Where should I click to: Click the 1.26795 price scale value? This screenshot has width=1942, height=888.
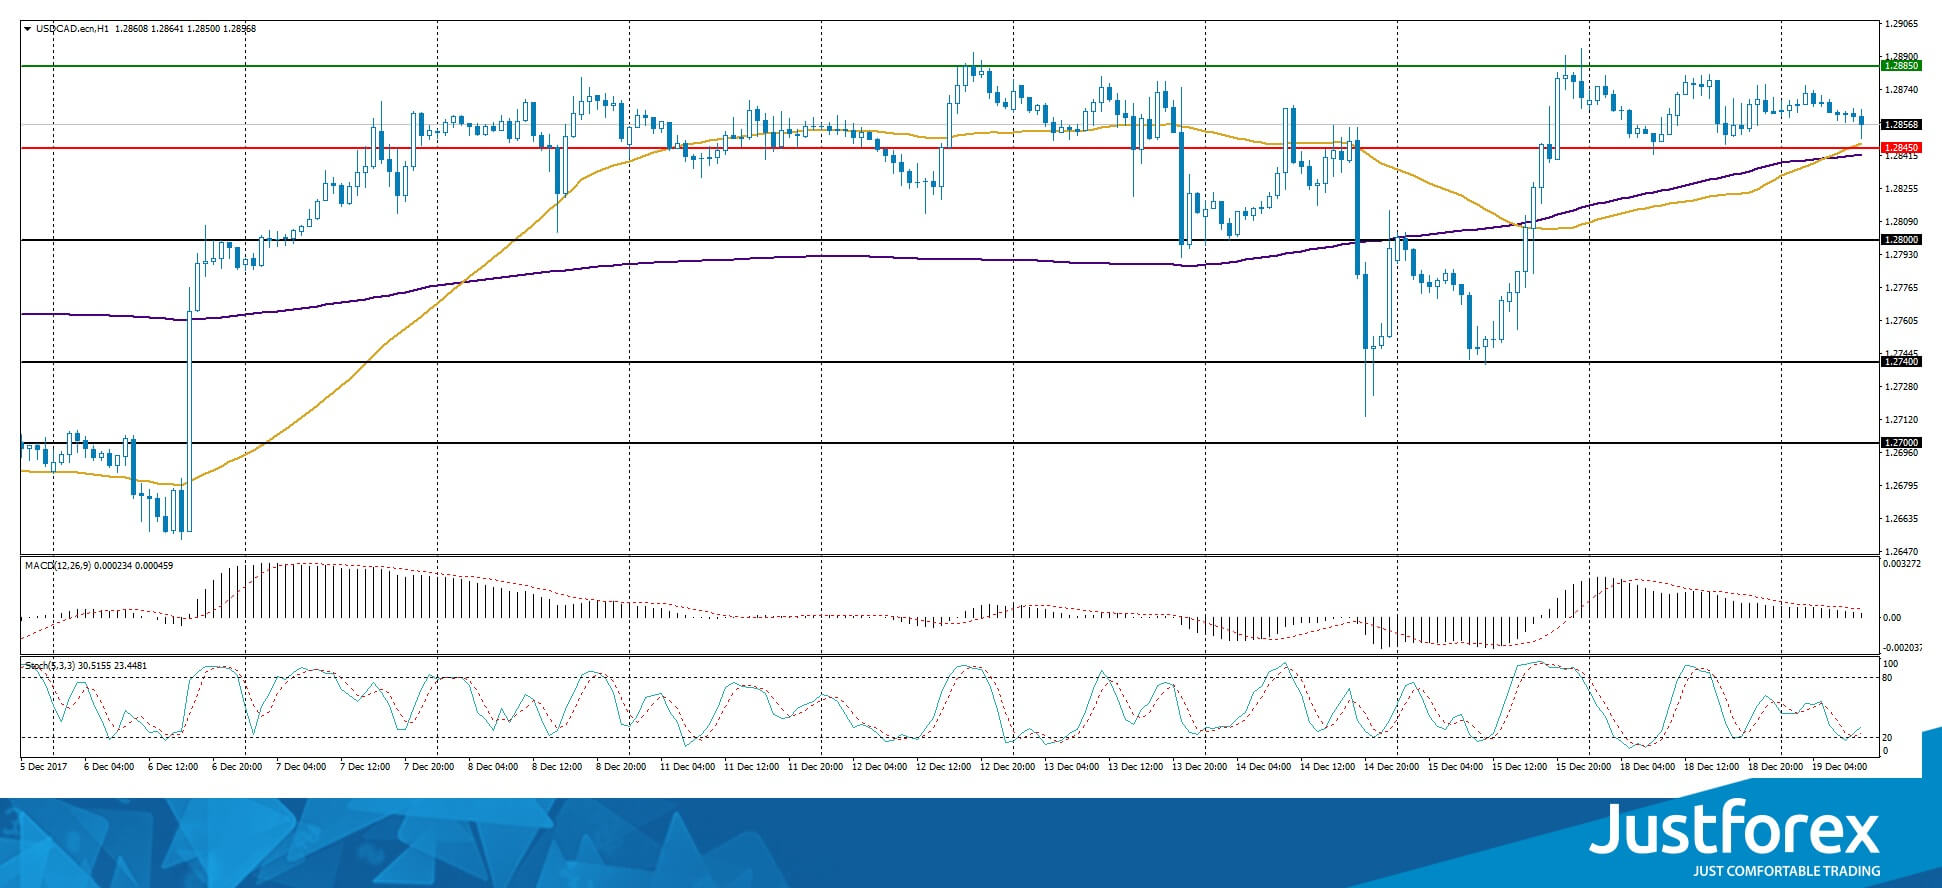point(1902,486)
